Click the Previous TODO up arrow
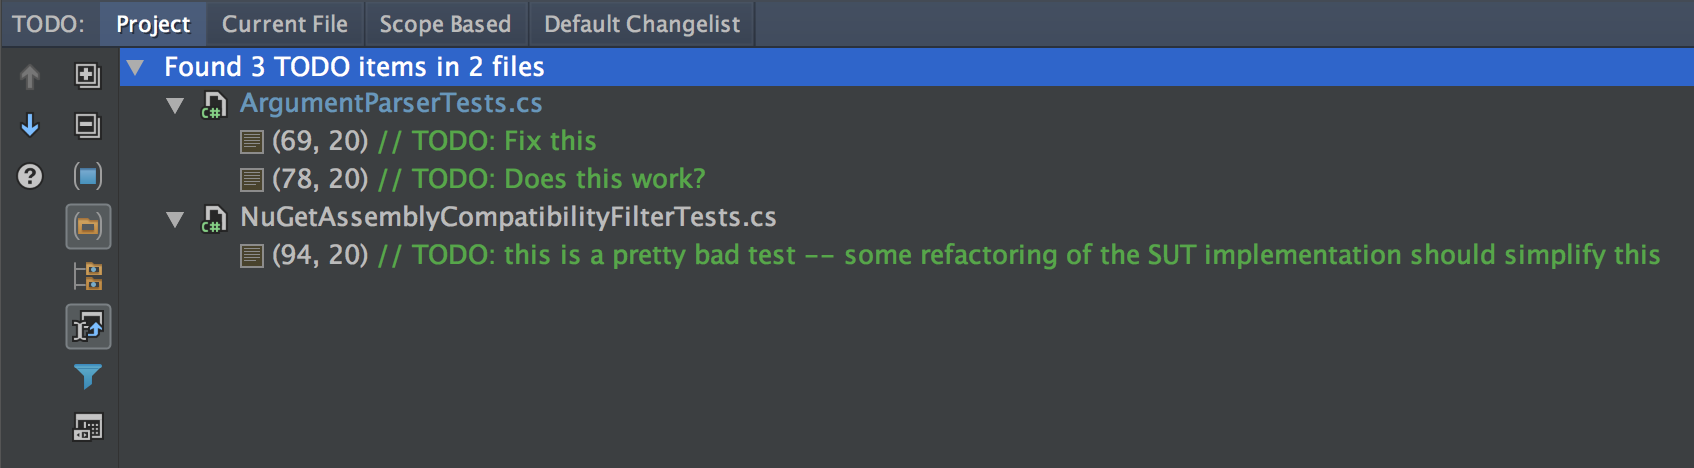The height and width of the screenshot is (468, 1694). pyautogui.click(x=30, y=76)
